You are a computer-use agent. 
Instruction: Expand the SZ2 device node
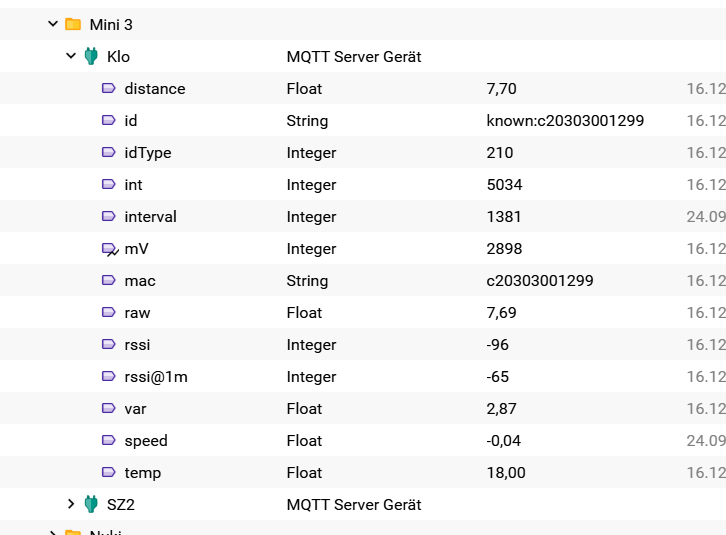(x=71, y=504)
